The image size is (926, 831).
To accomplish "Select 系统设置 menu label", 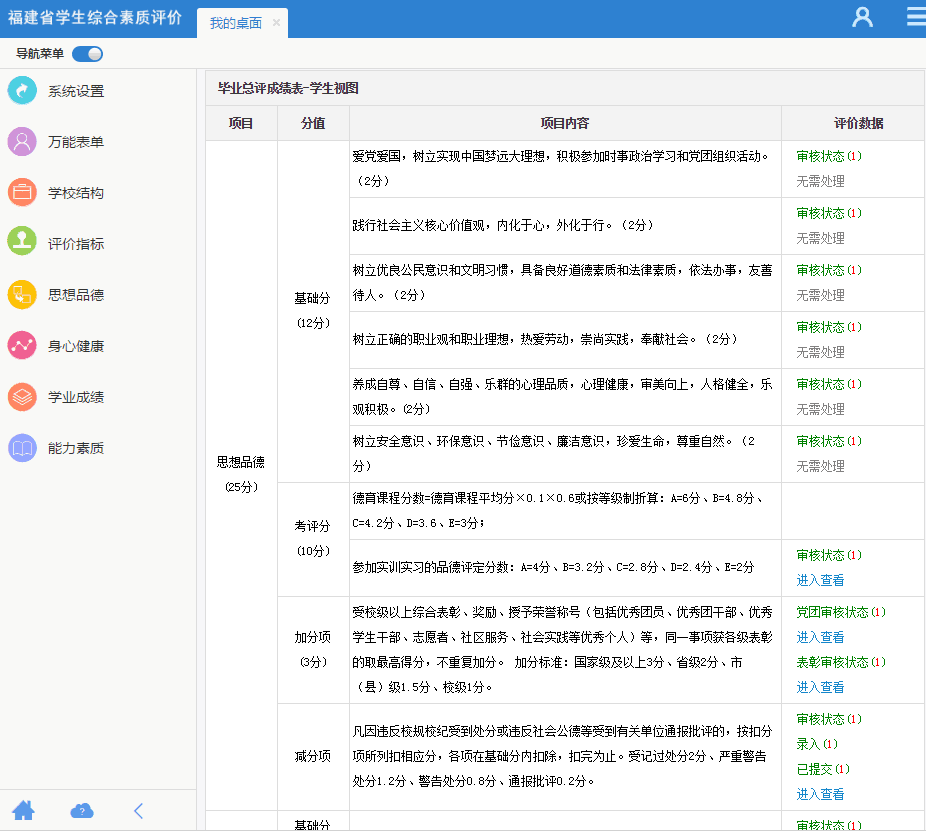I will pos(76,91).
